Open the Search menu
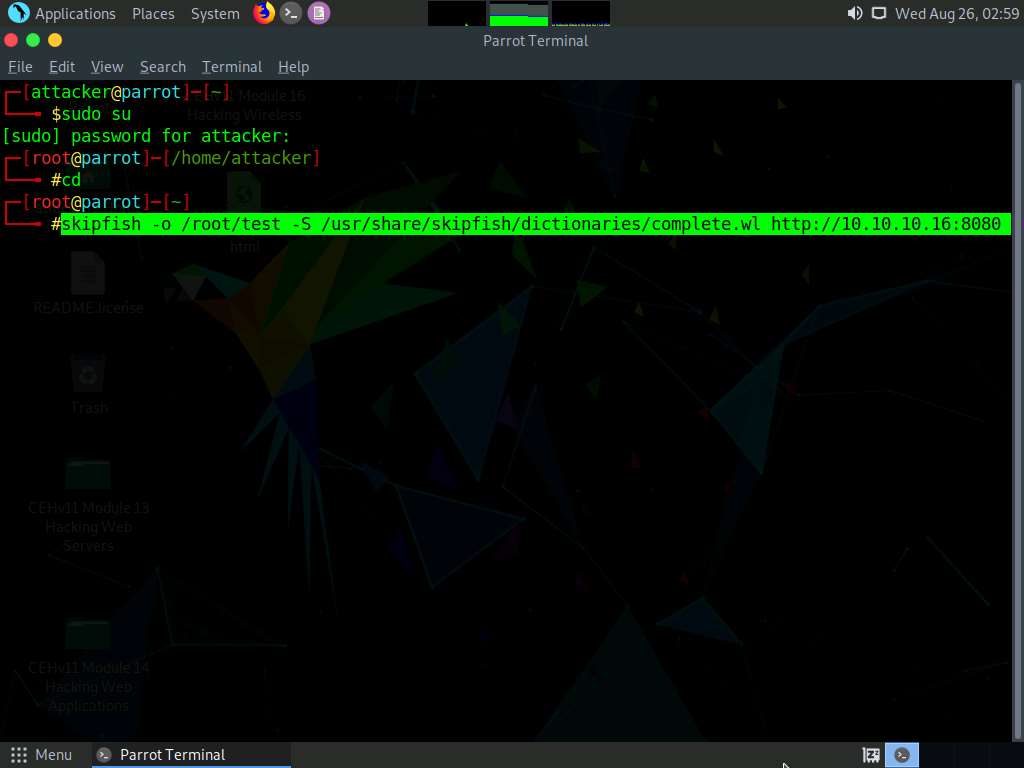Viewport: 1024px width, 768px height. tap(163, 67)
